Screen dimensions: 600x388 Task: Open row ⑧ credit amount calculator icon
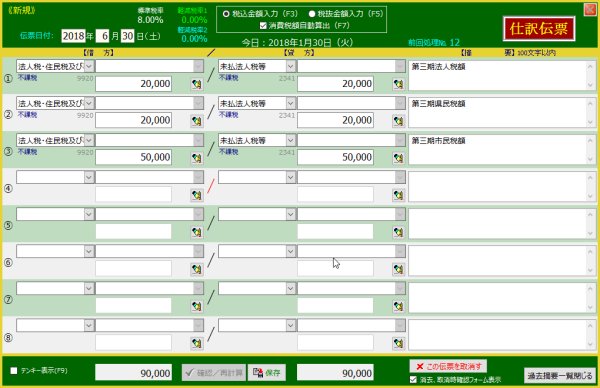(x=398, y=343)
